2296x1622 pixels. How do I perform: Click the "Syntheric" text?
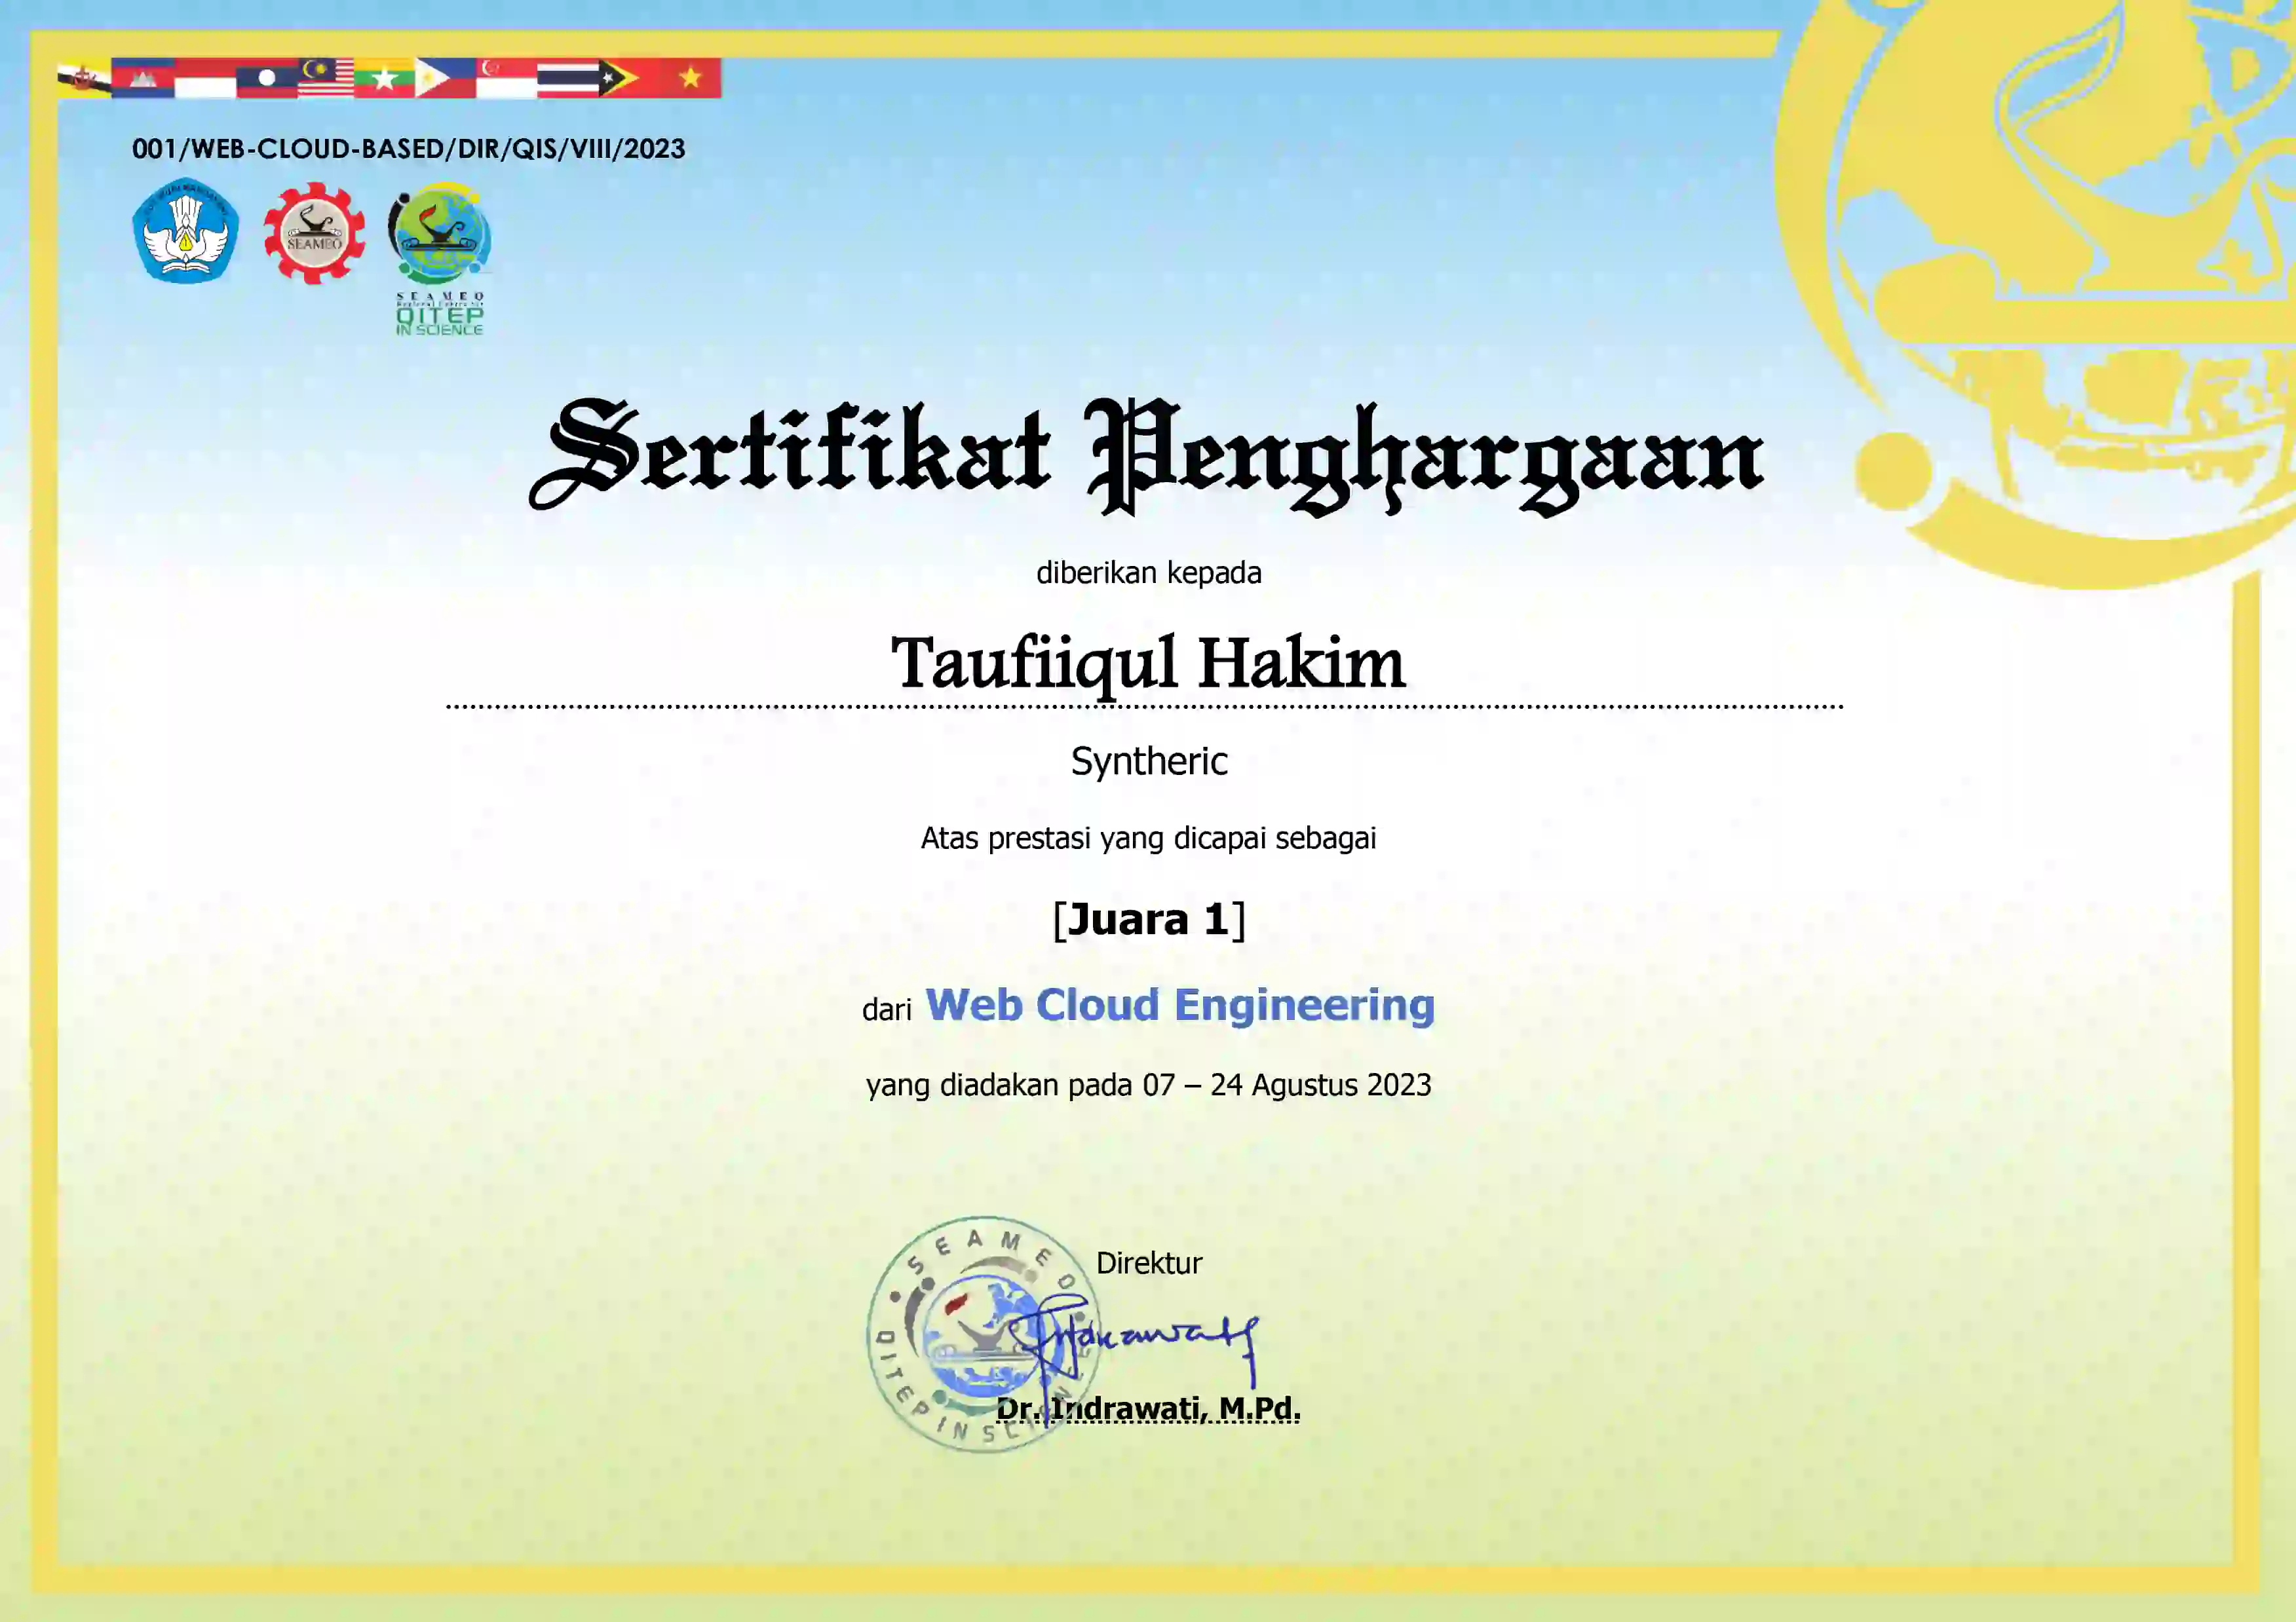point(1149,763)
